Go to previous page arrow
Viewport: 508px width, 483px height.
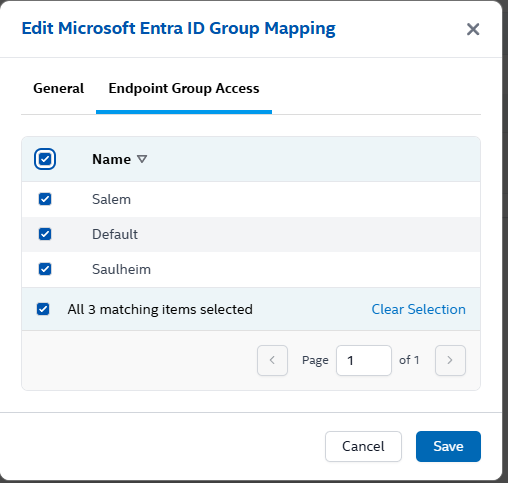pyautogui.click(x=272, y=360)
